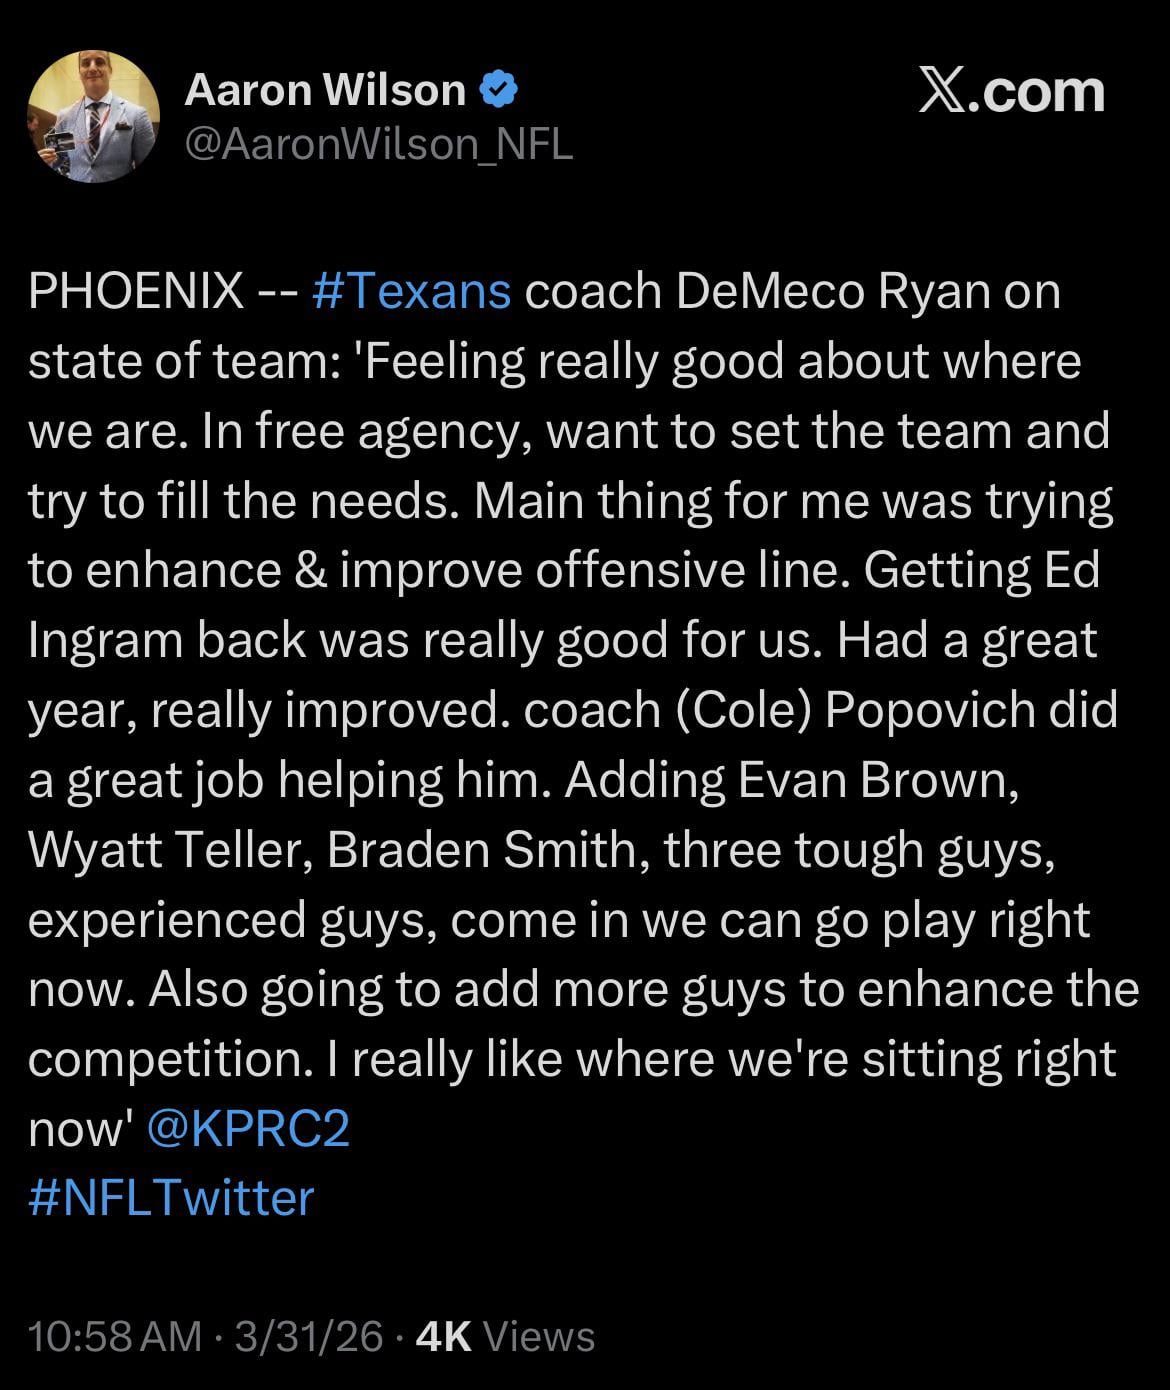The height and width of the screenshot is (1390, 1170).
Task: Open the #Texans hashtag
Action: pyautogui.click(x=412, y=292)
